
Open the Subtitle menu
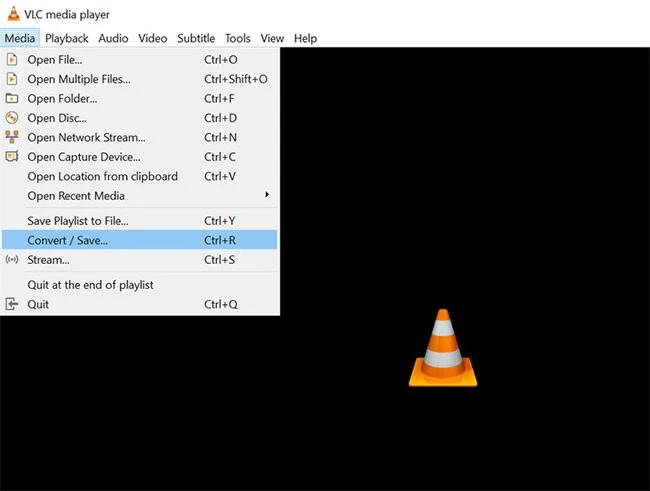click(x=196, y=38)
